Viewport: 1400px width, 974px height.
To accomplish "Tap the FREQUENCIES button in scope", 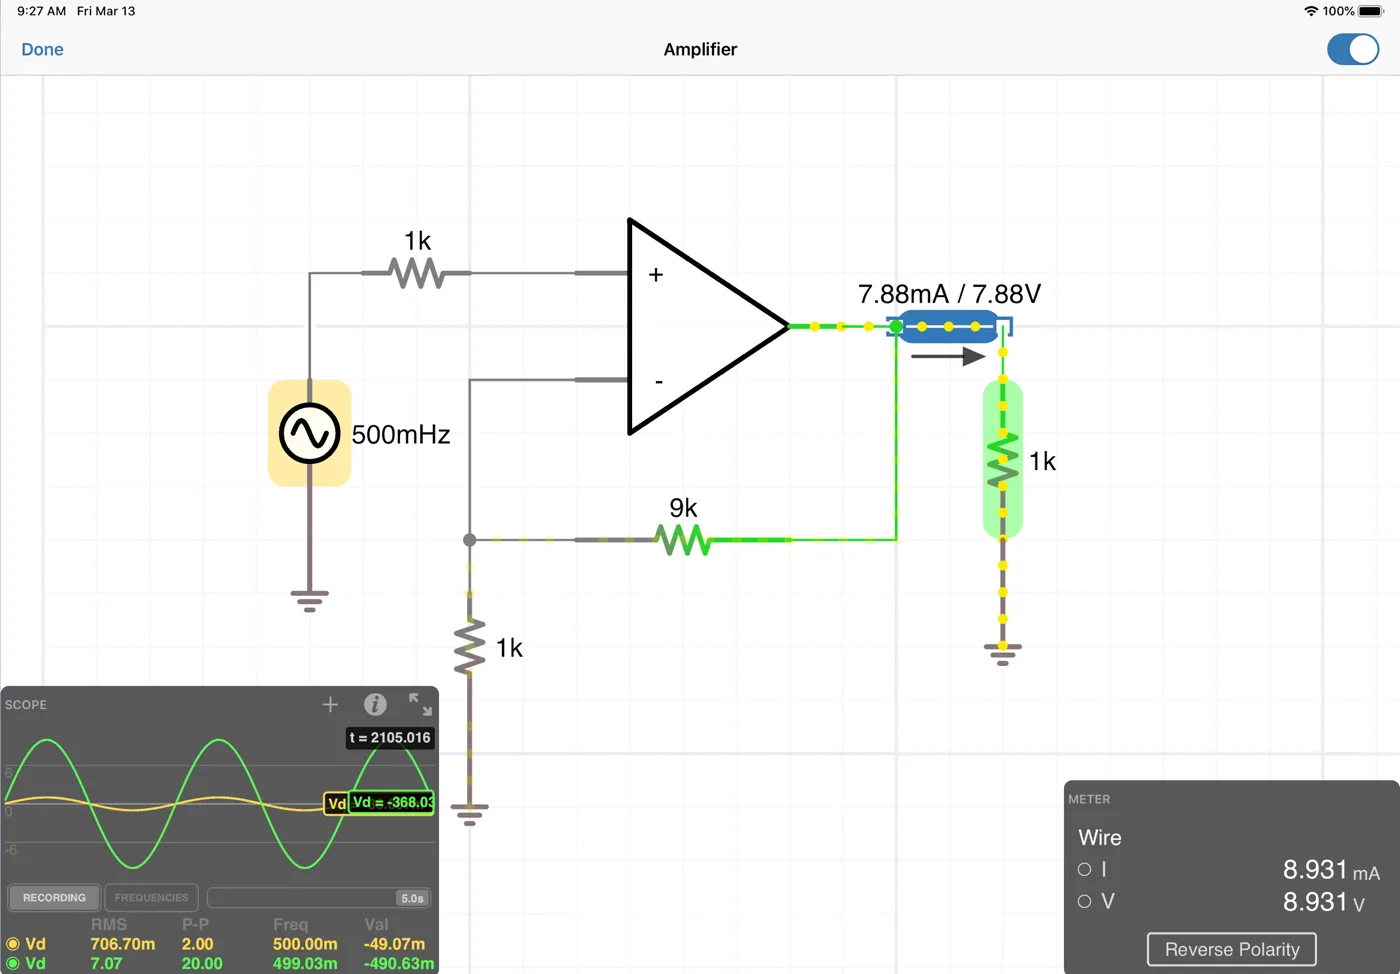I will [x=151, y=897].
